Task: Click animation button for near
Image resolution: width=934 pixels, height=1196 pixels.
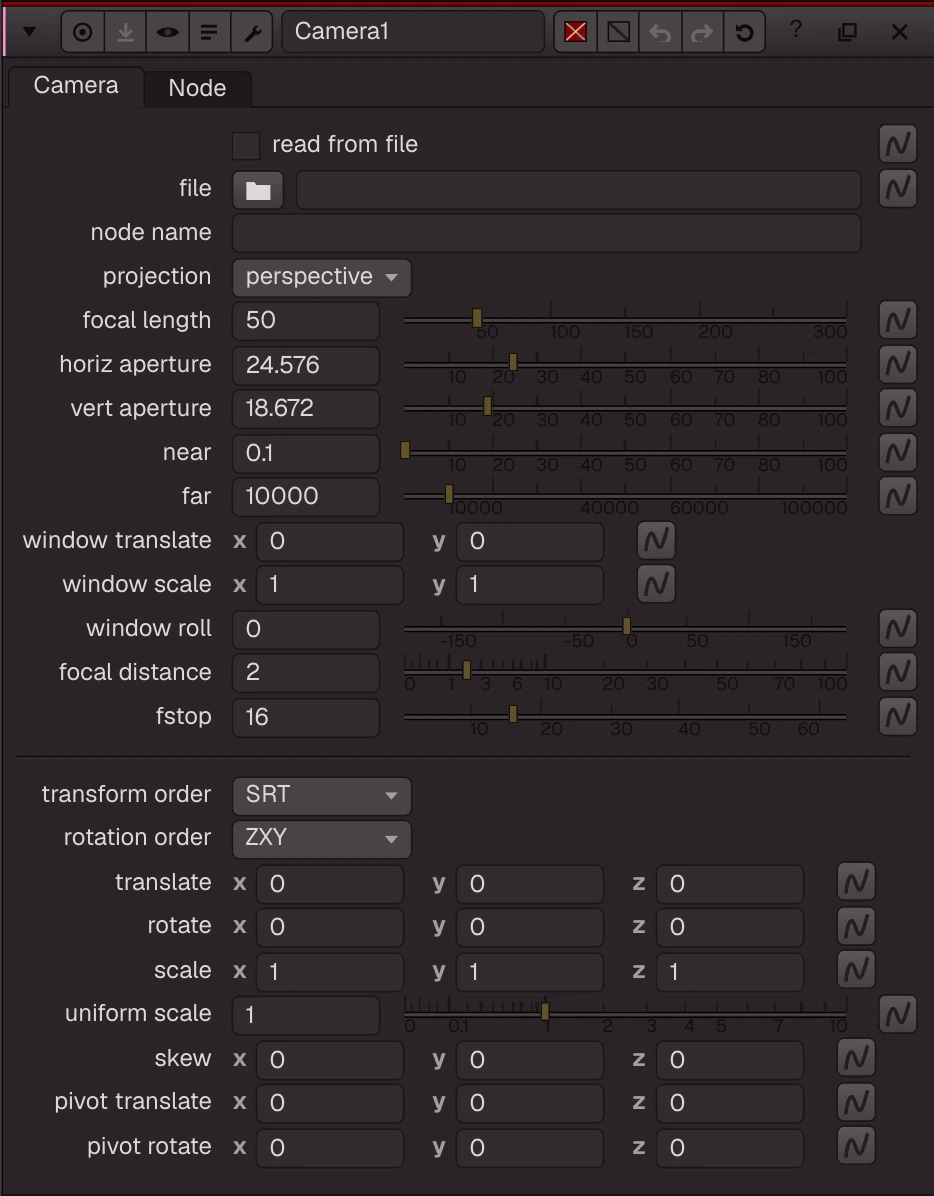Action: (897, 452)
